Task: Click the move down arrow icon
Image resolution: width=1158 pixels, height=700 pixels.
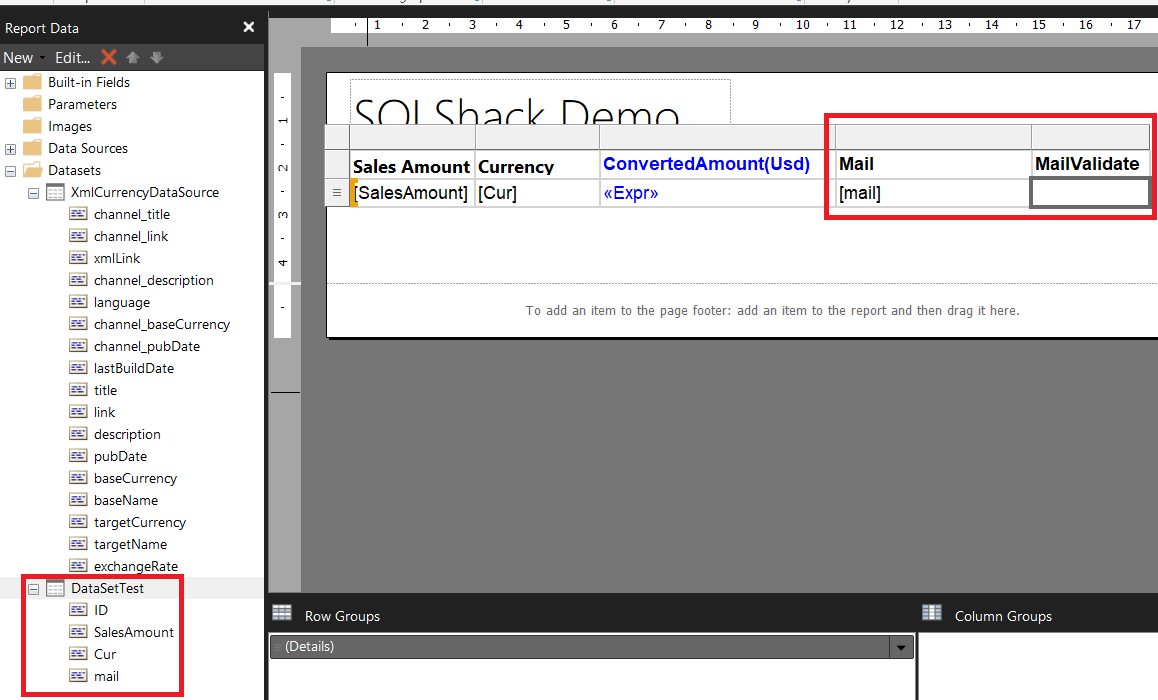Action: coord(157,57)
